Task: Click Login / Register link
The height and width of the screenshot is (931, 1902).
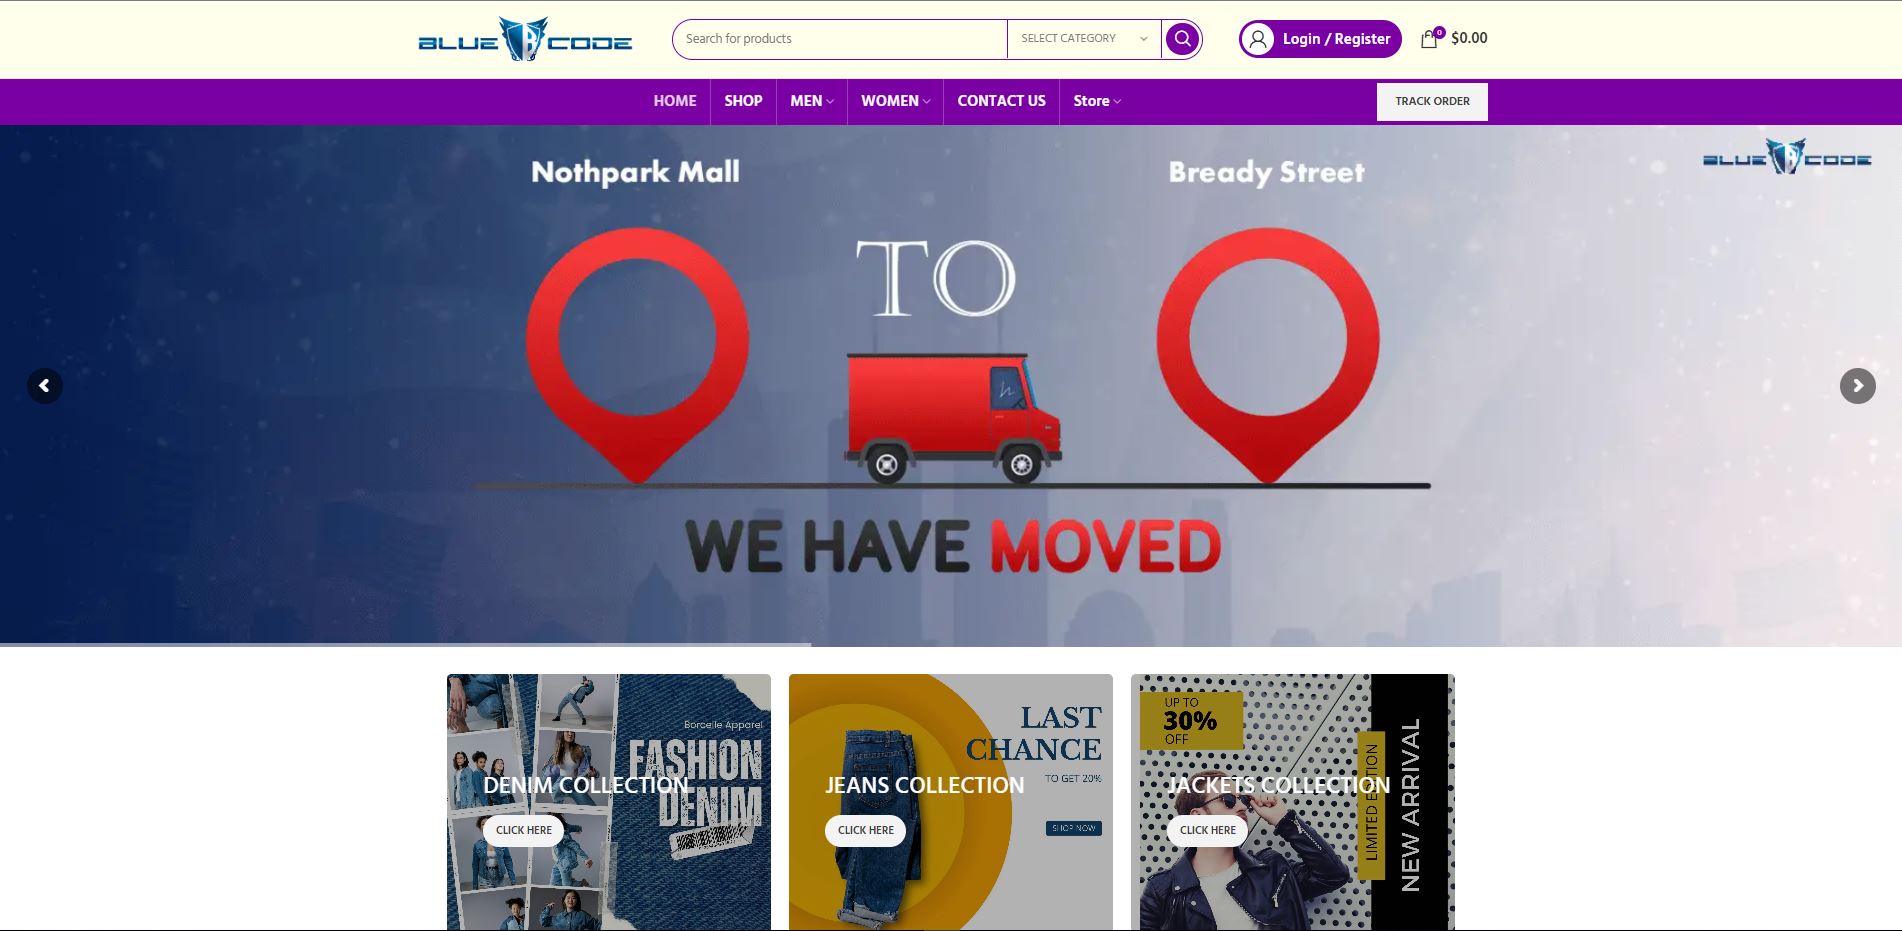Action: 1336,39
